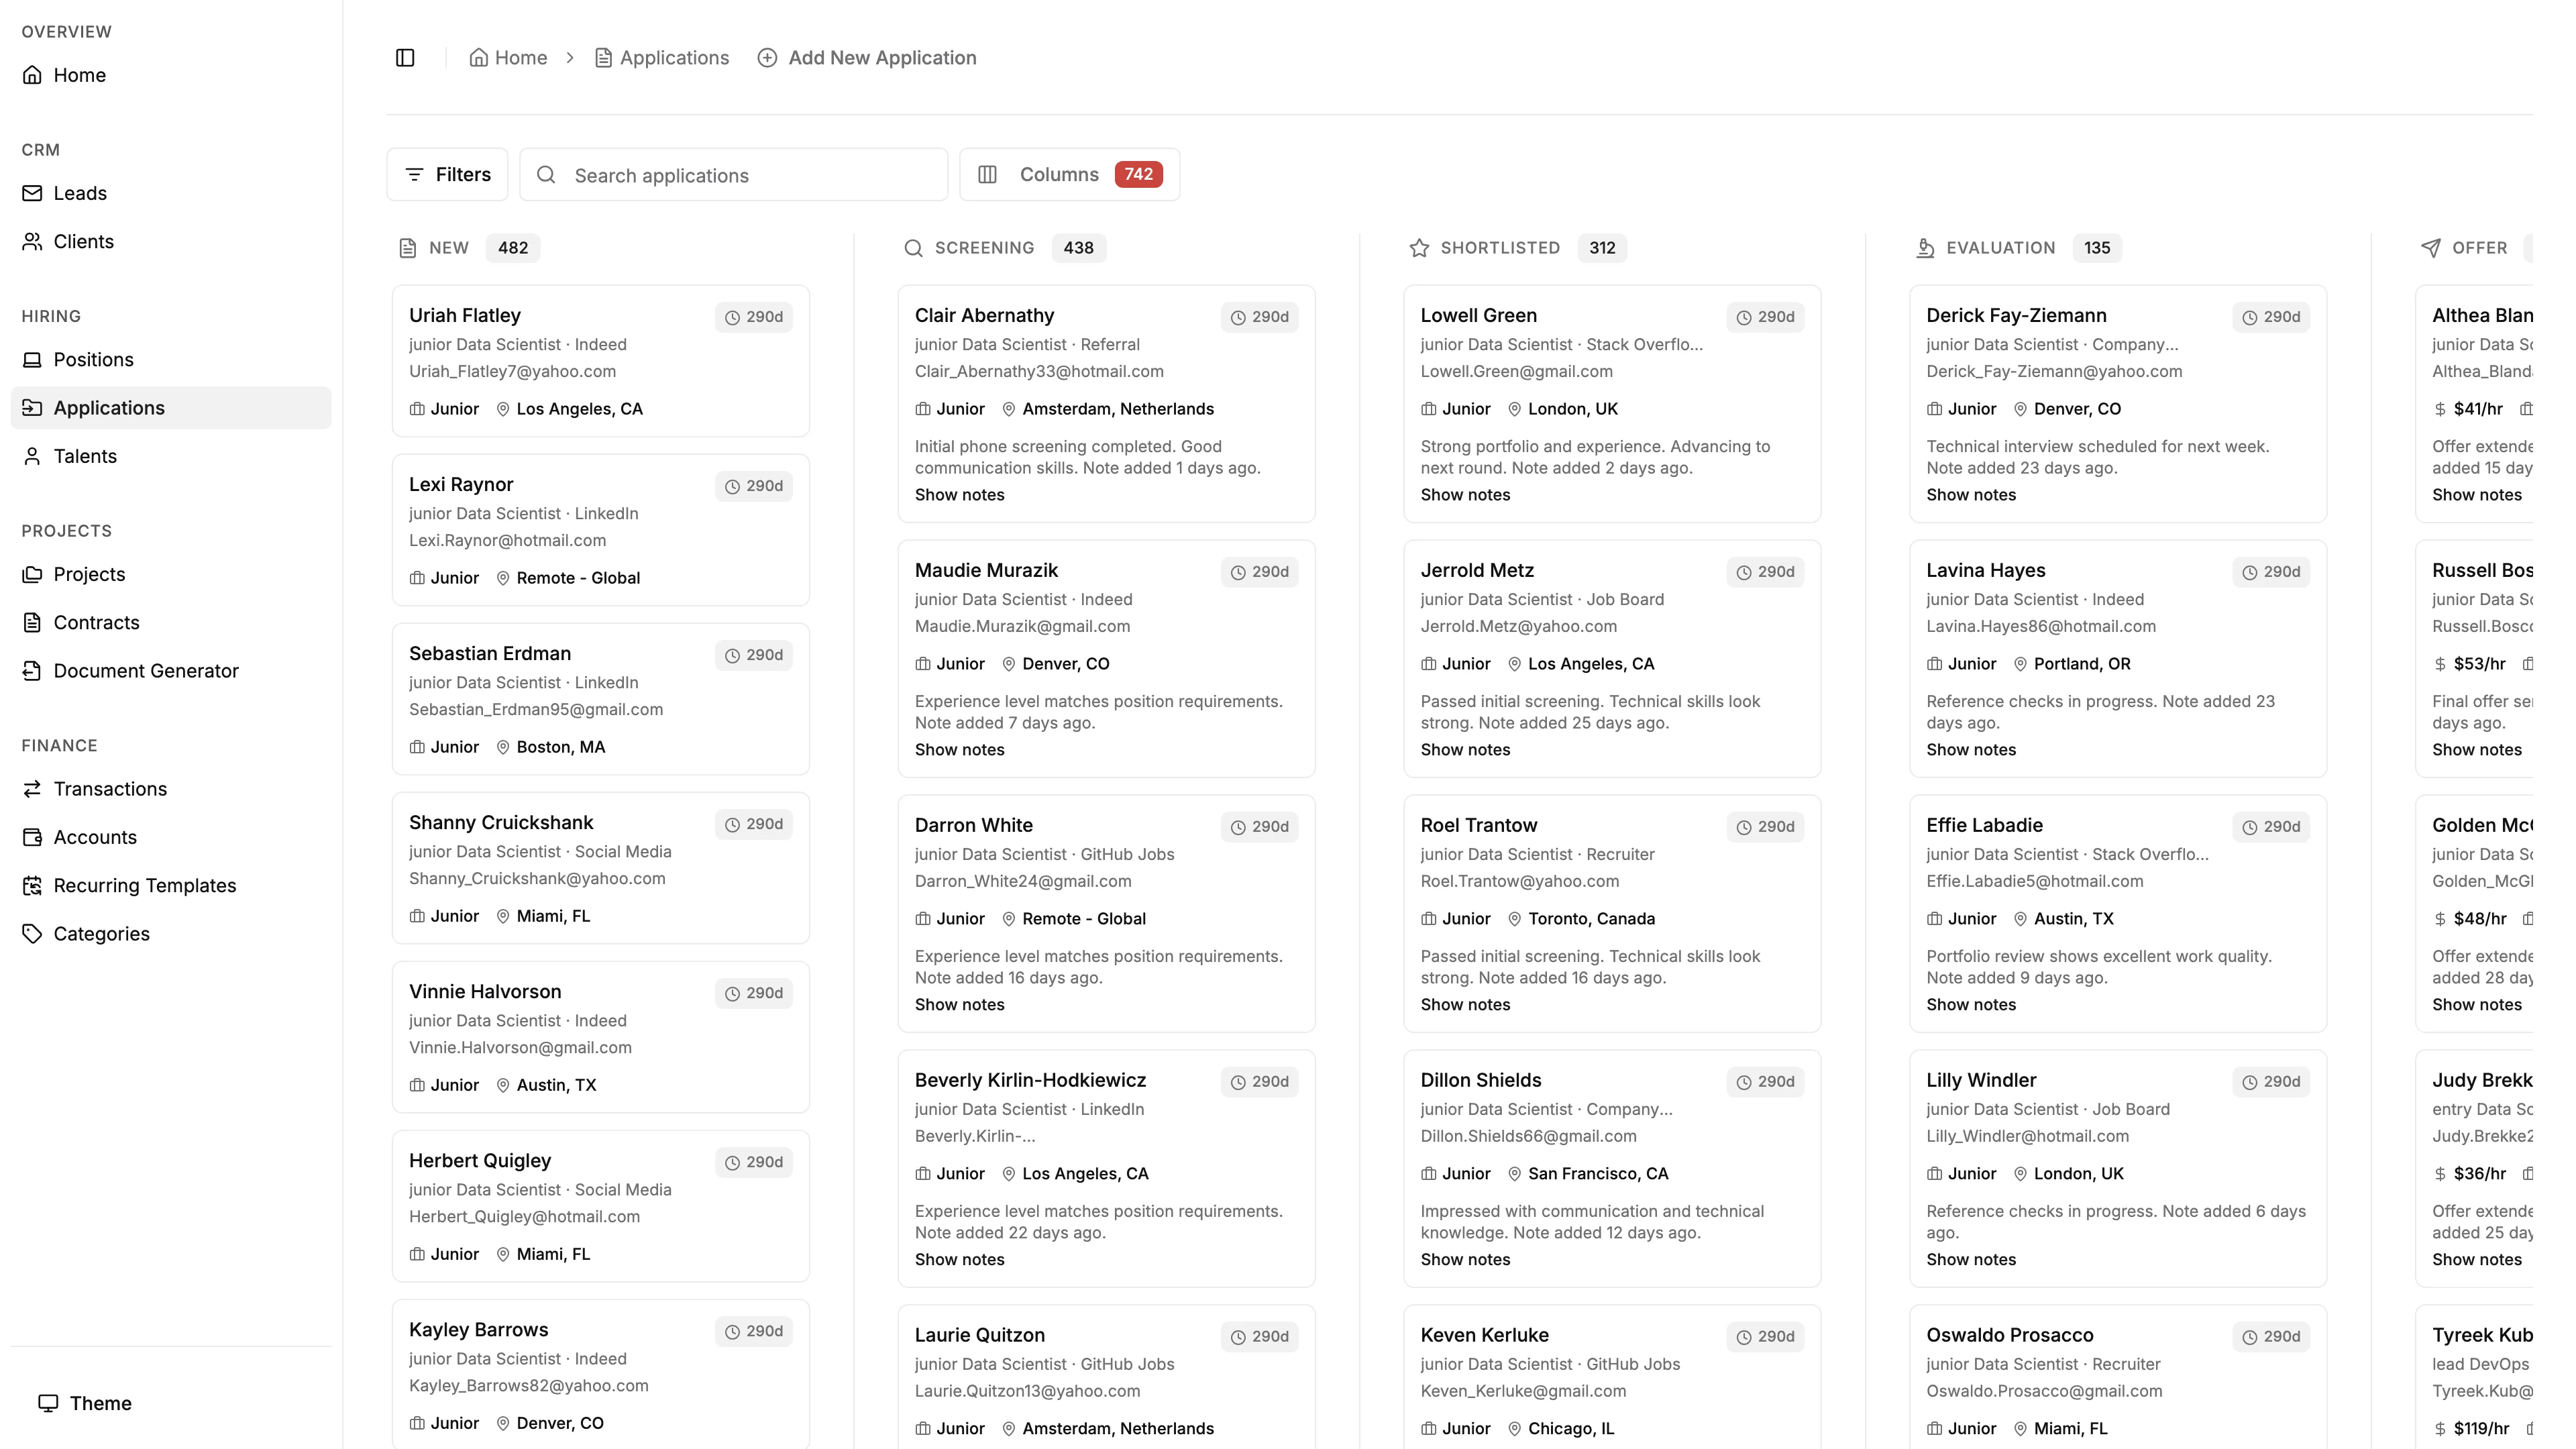This screenshot has height=1449, width=2576.
Task: Click the OFFER column paper plane icon
Action: (2431, 248)
